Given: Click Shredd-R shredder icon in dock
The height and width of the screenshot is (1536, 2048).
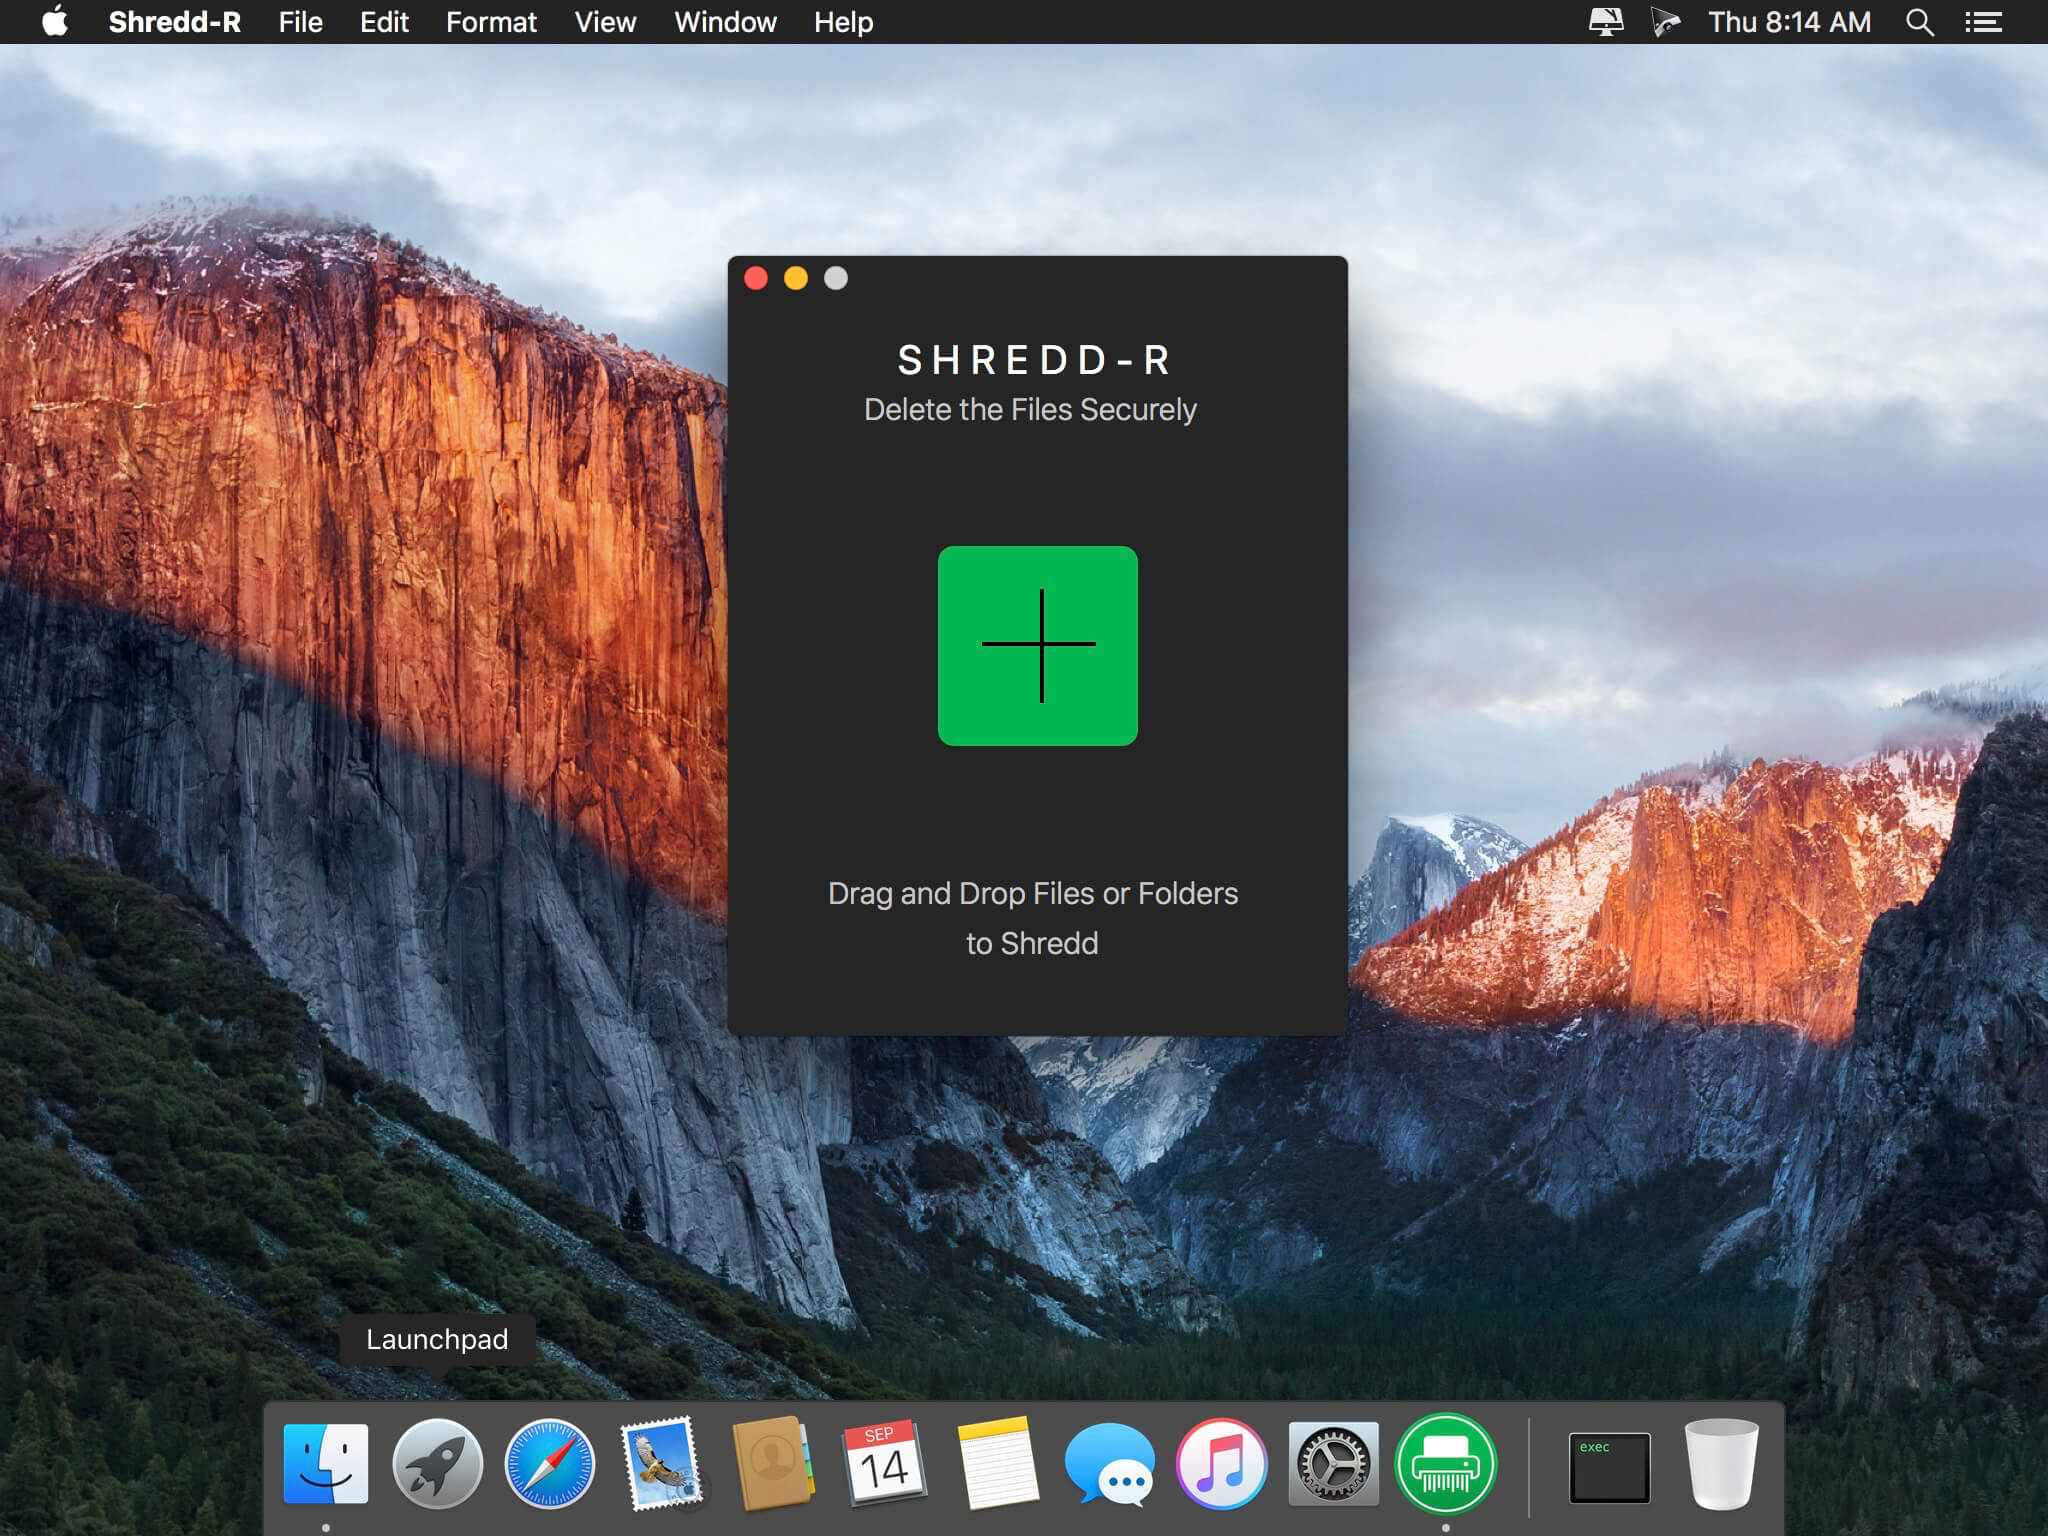Looking at the screenshot, I should pos(1445,1464).
